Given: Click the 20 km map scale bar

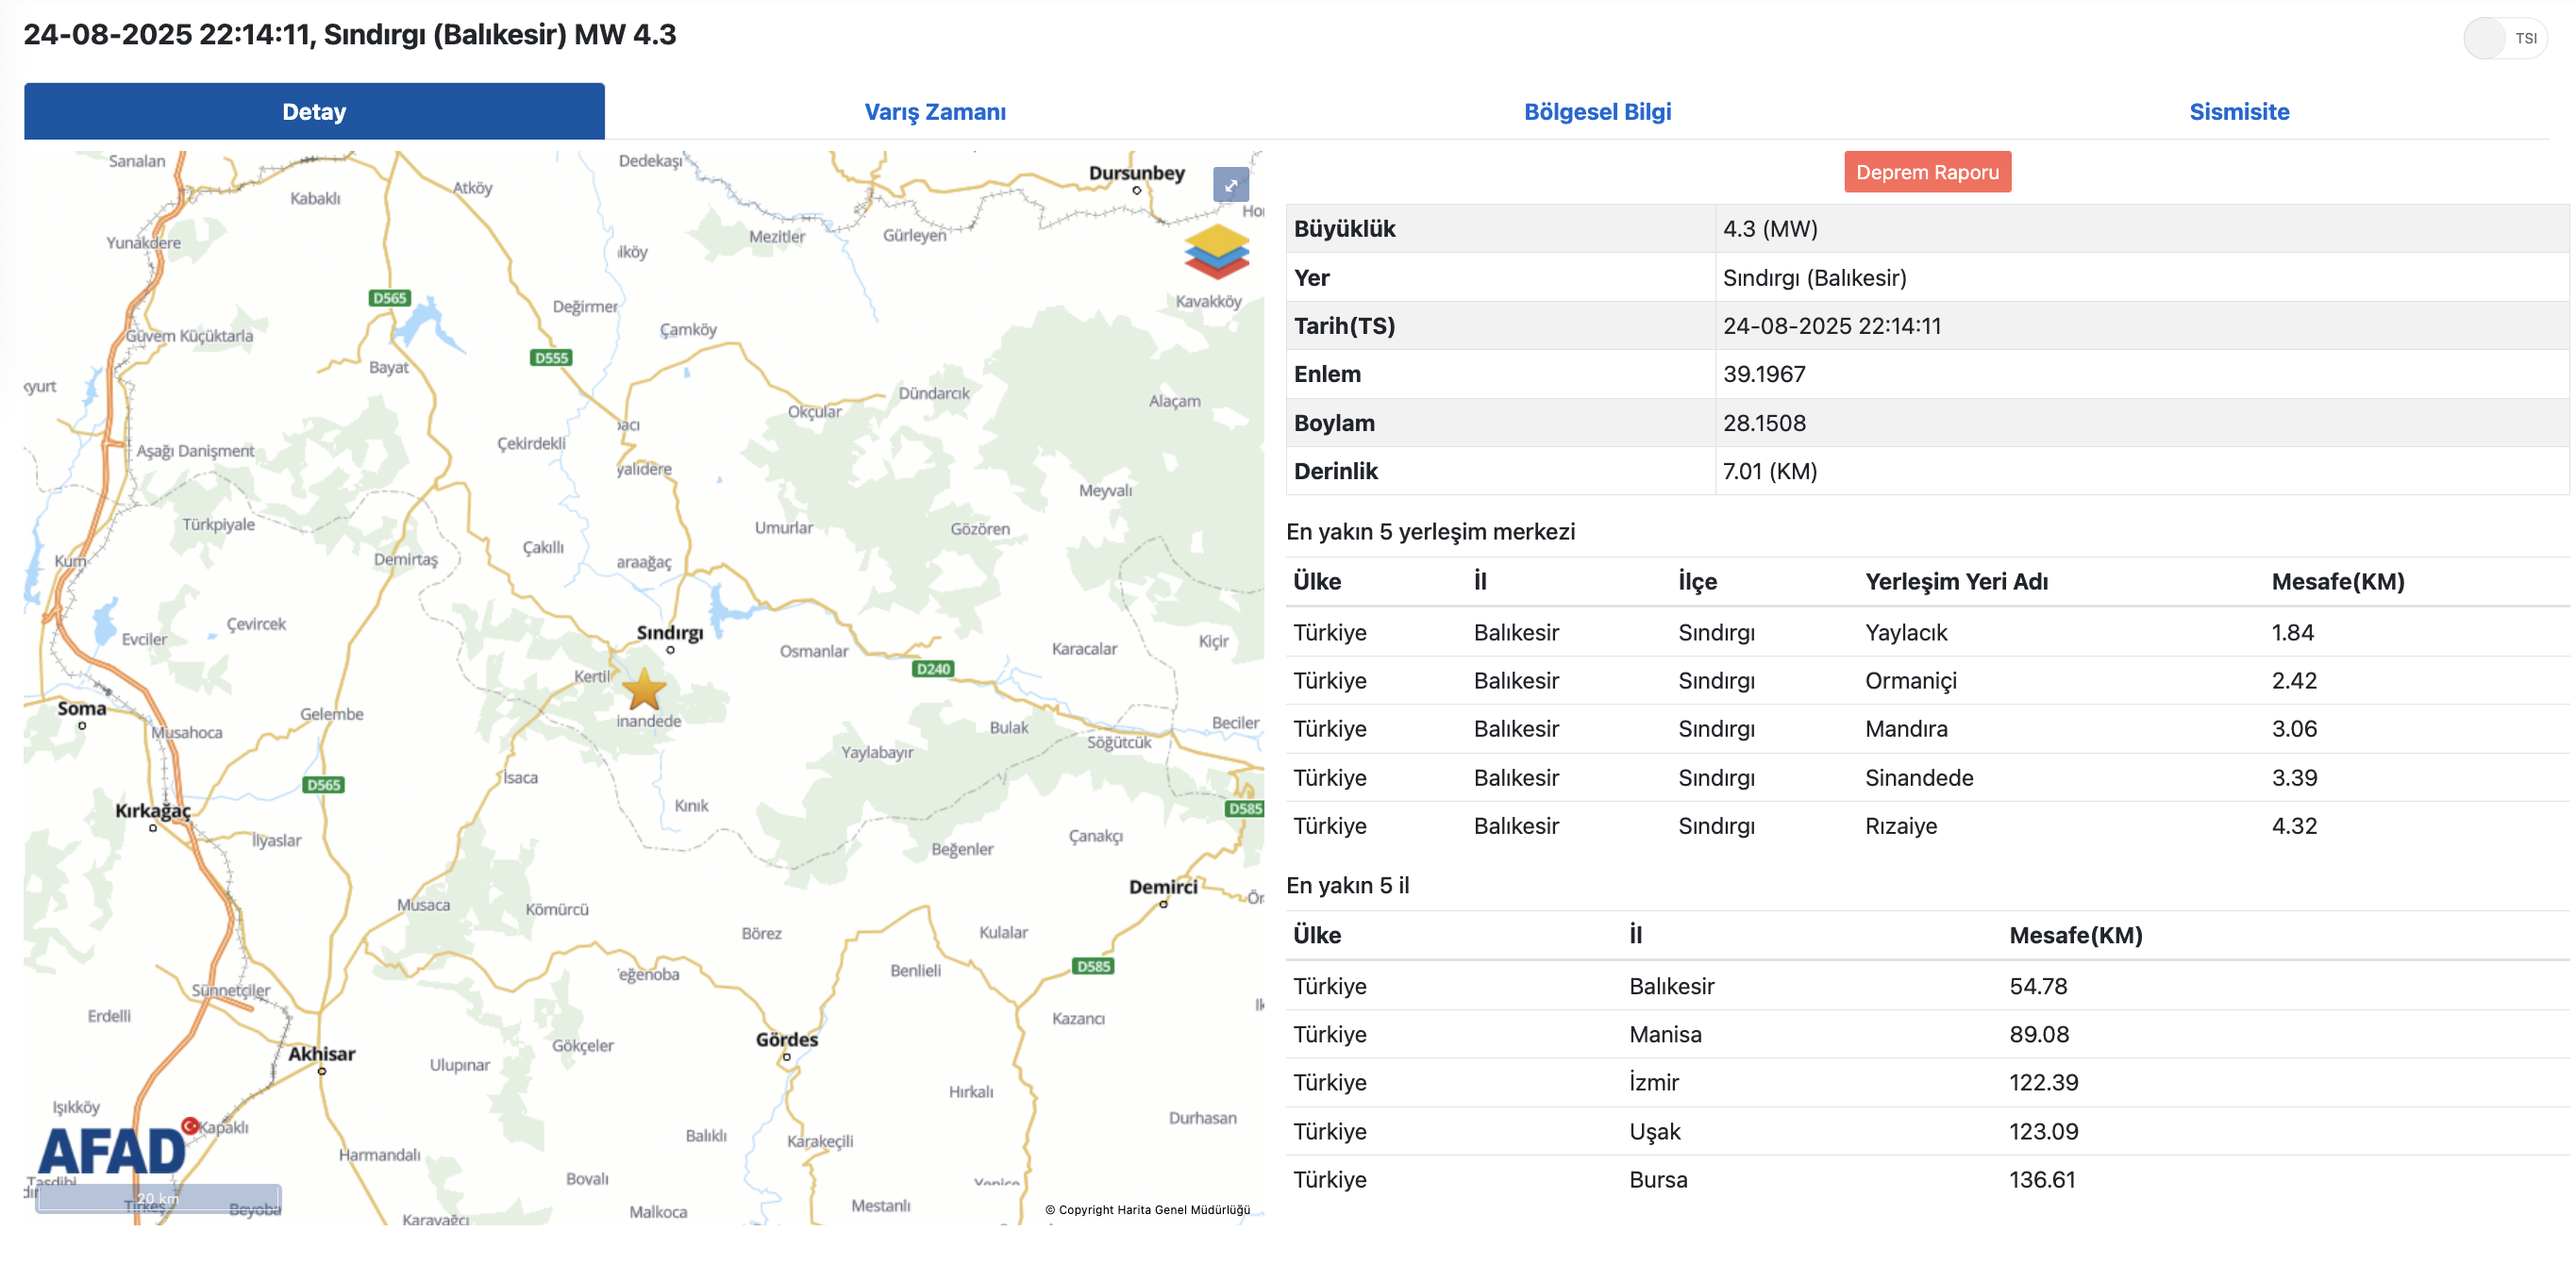Looking at the screenshot, I should (x=158, y=1198).
